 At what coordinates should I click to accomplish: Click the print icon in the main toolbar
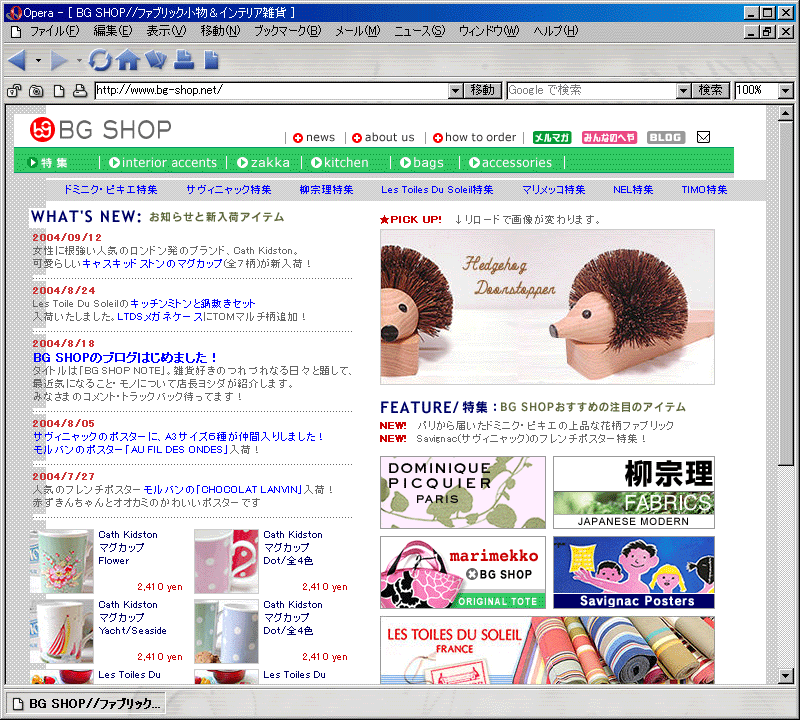point(184,60)
